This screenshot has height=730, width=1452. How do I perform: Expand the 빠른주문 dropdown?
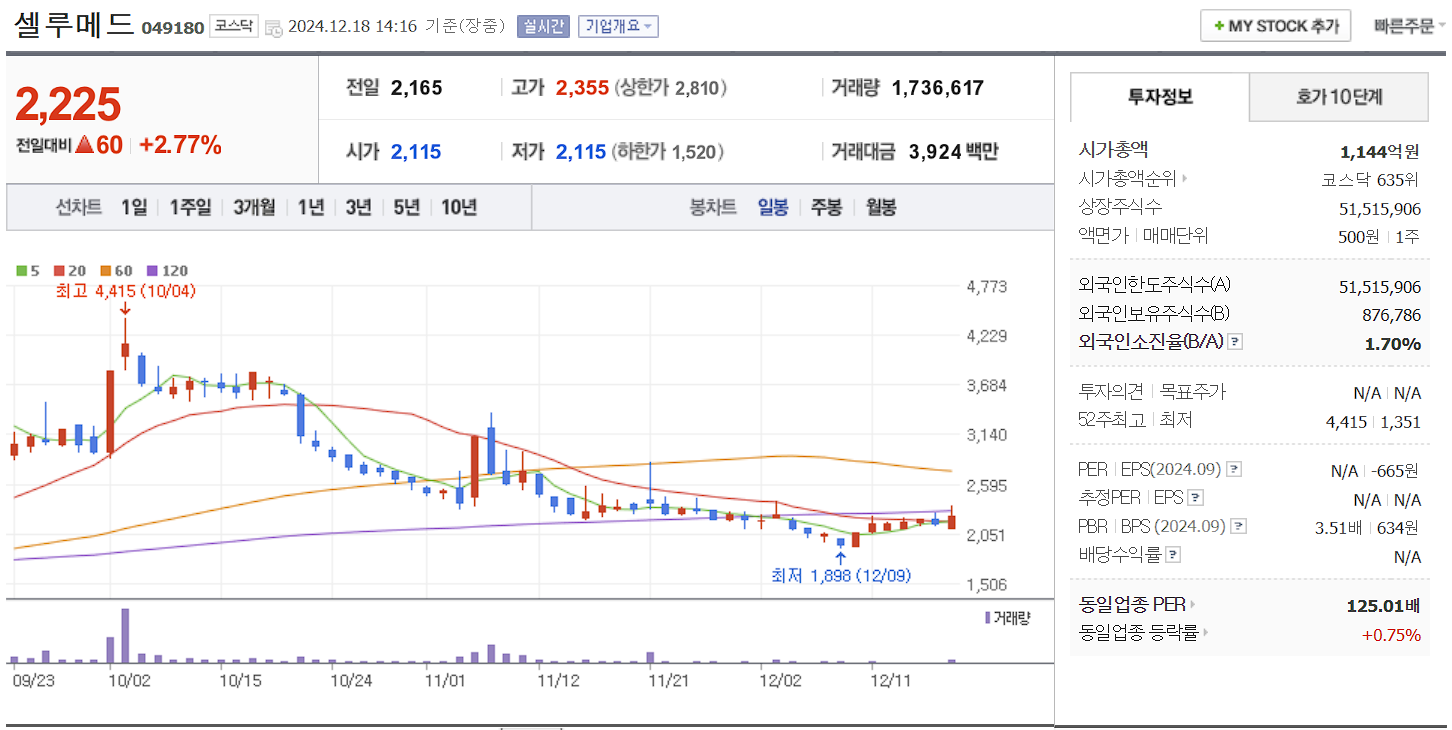pos(1408,27)
